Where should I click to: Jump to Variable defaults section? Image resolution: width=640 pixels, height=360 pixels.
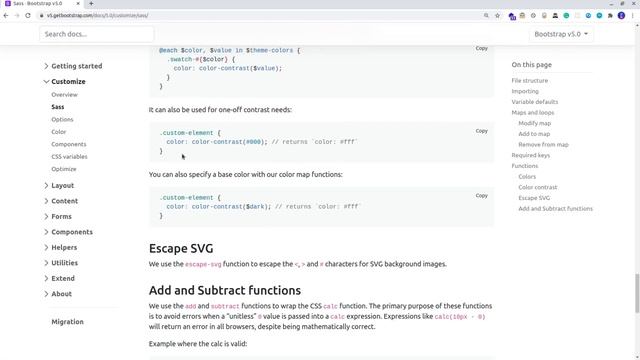pos(535,102)
